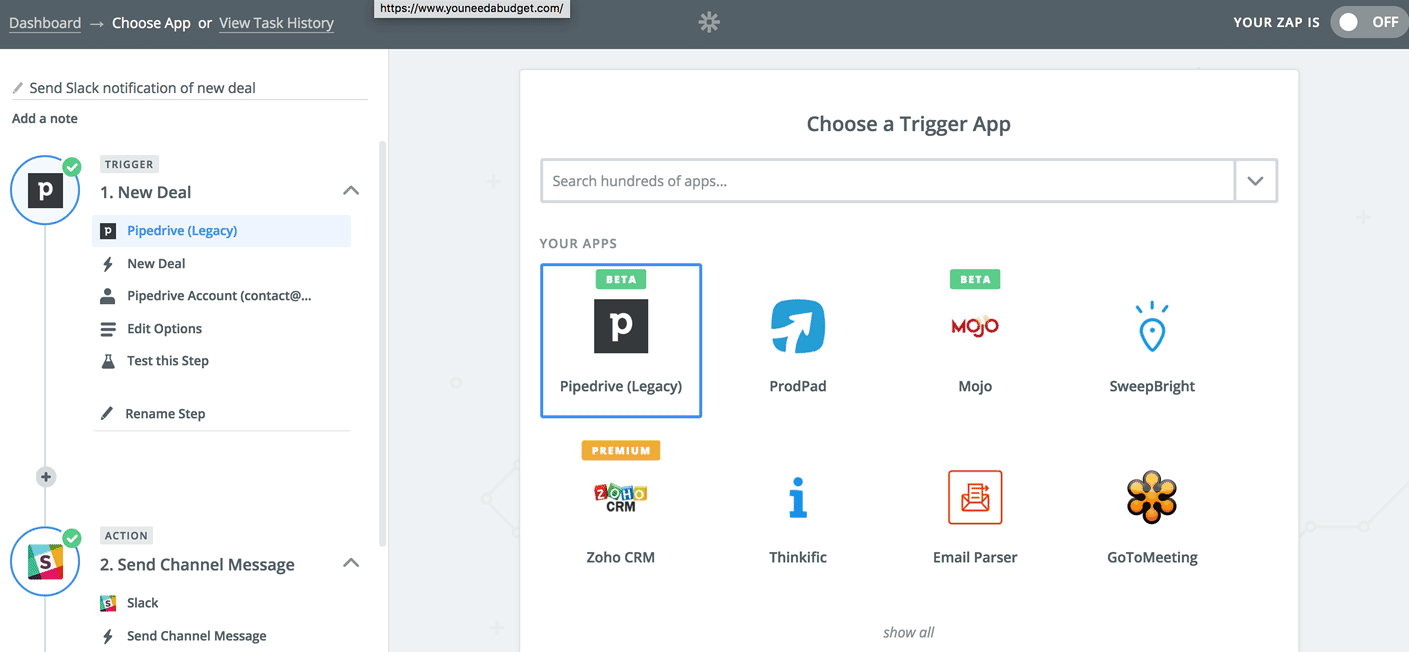1409x652 pixels.
Task: Click the TRIGGER label badge
Action: pyautogui.click(x=129, y=164)
